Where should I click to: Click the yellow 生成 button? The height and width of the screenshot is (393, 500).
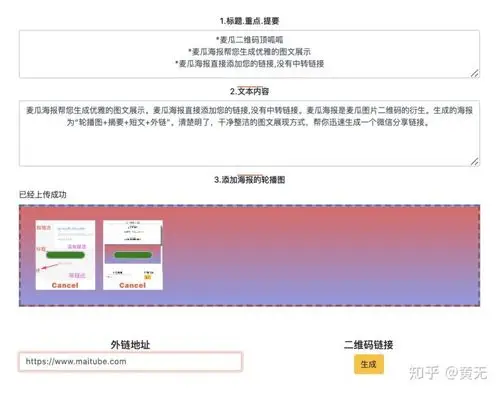point(369,364)
